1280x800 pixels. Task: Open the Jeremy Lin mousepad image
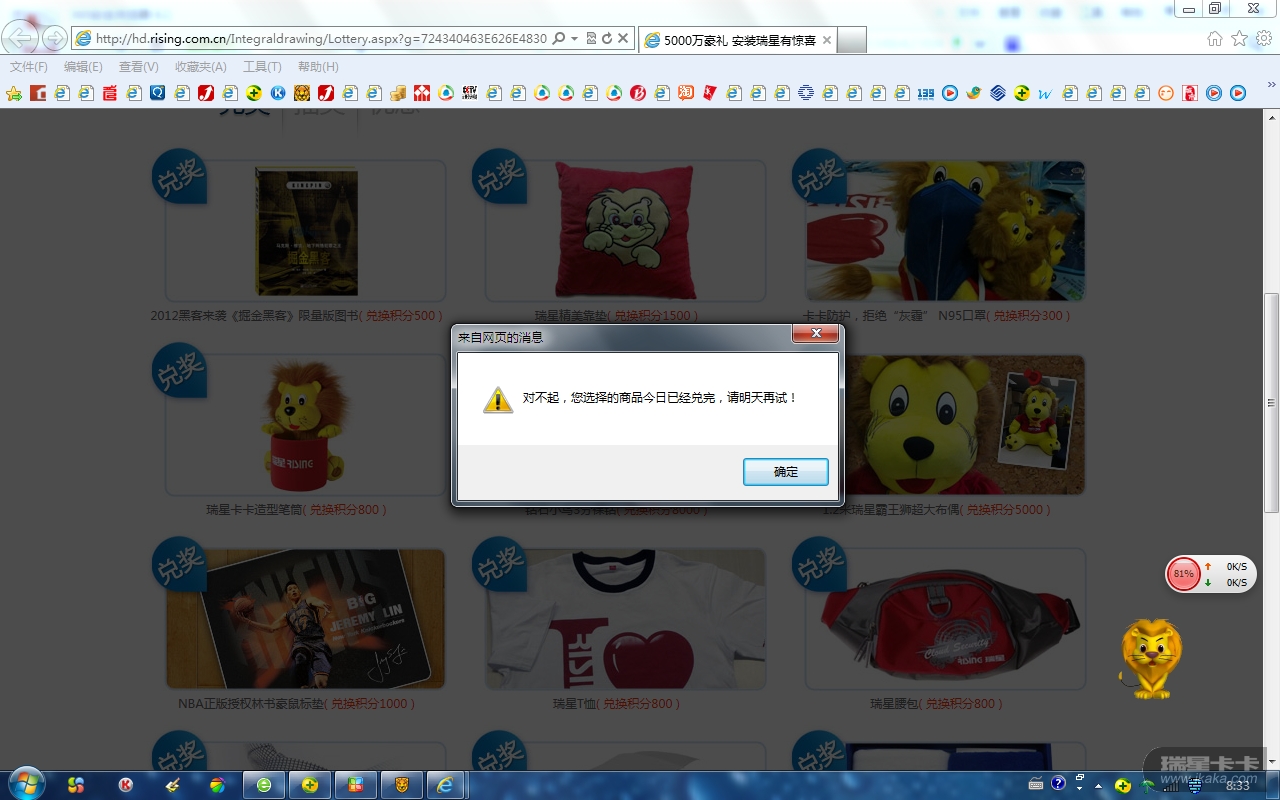[306, 619]
